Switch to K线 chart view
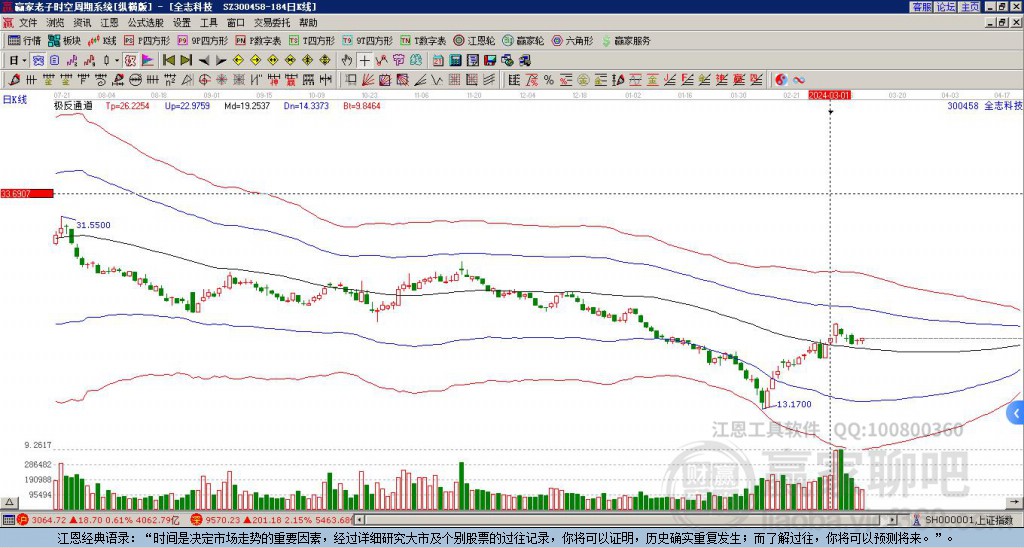Screen dimensions: 1024x548 (103, 40)
